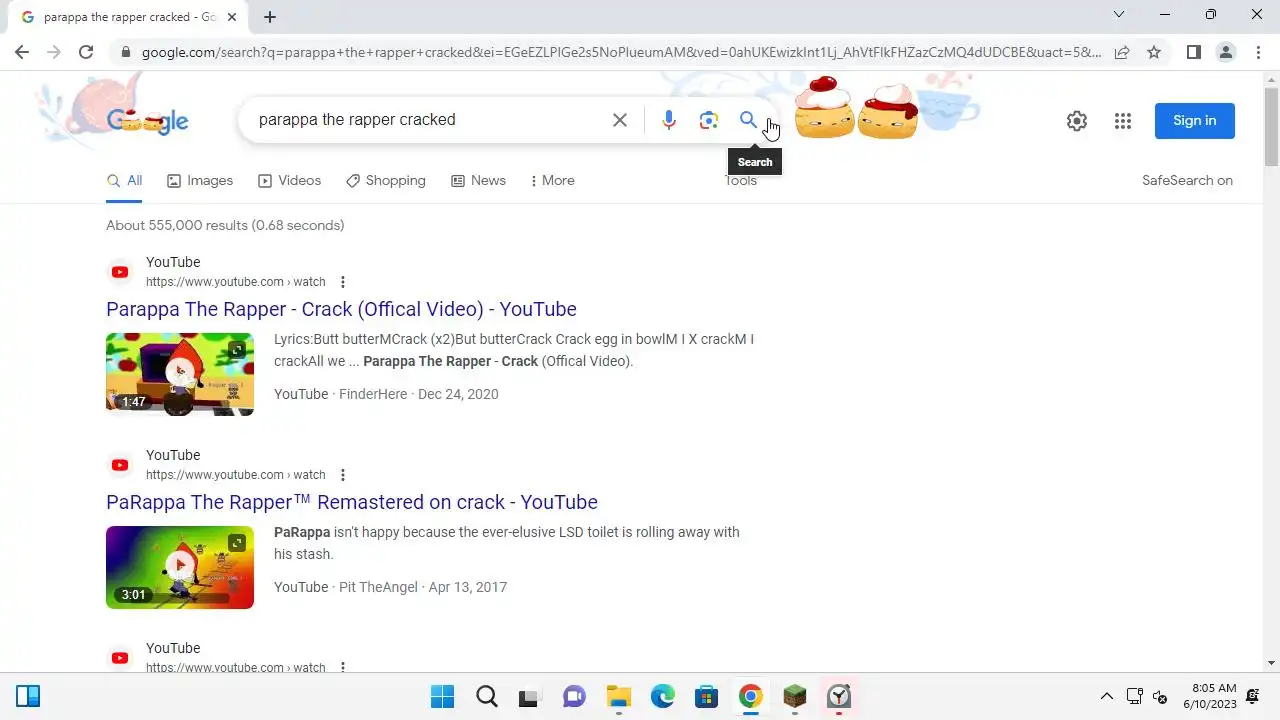Bookmark this tab with star icon
The image size is (1280, 720).
[1154, 52]
